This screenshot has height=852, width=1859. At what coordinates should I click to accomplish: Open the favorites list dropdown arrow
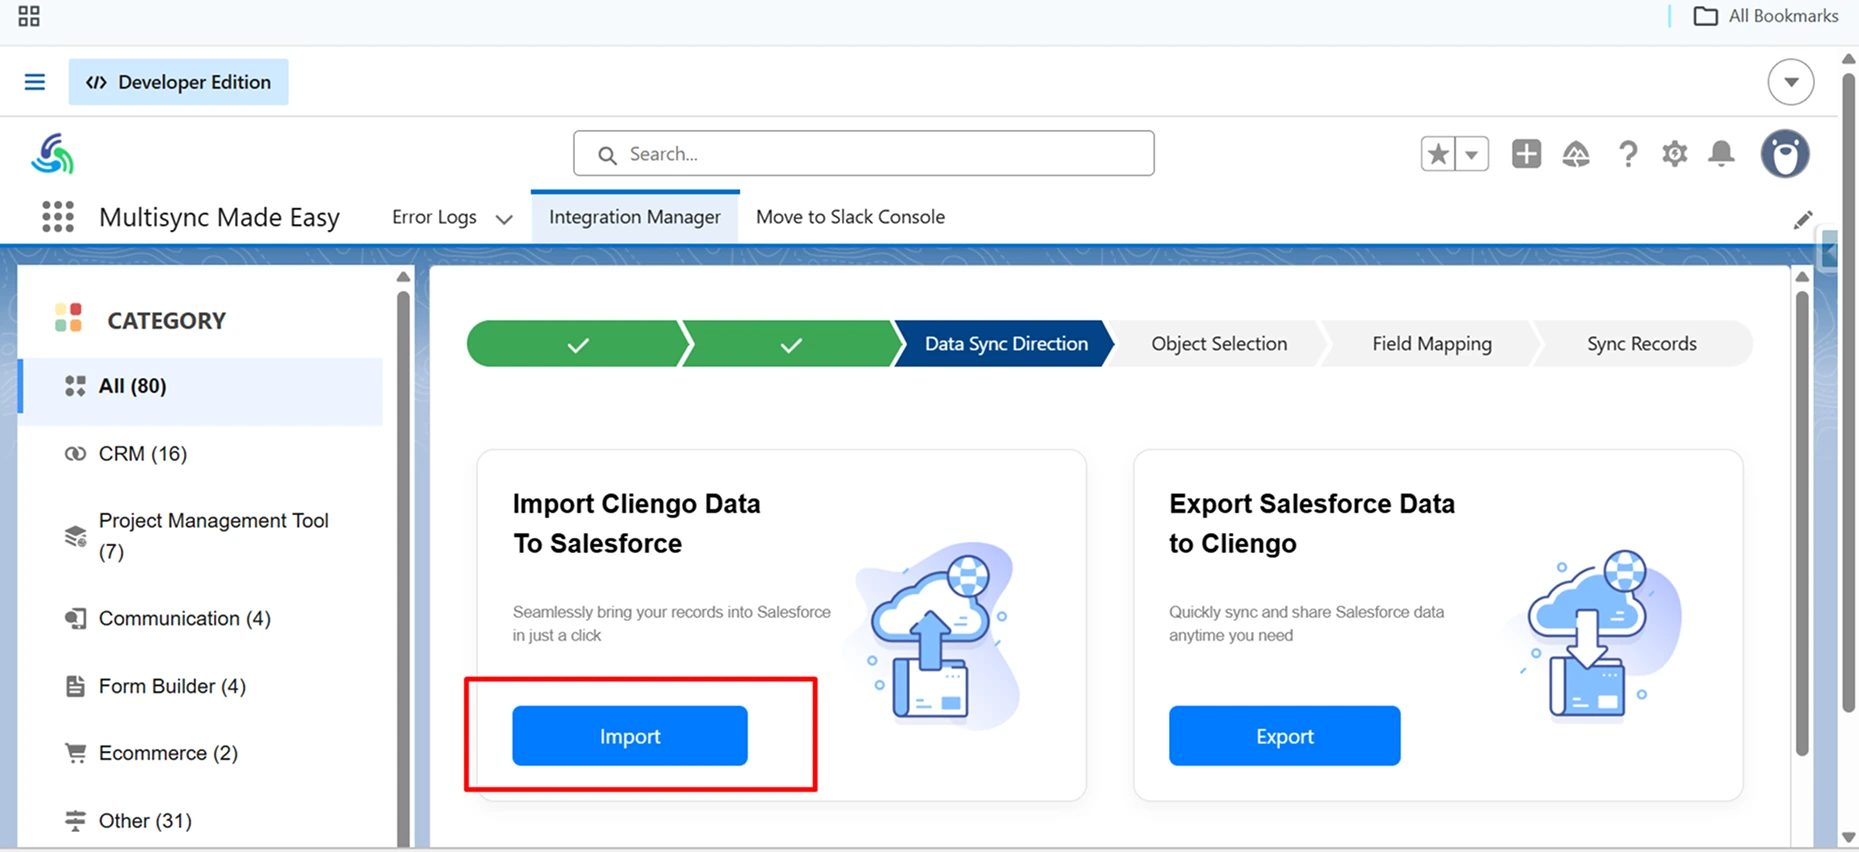click(x=1472, y=154)
